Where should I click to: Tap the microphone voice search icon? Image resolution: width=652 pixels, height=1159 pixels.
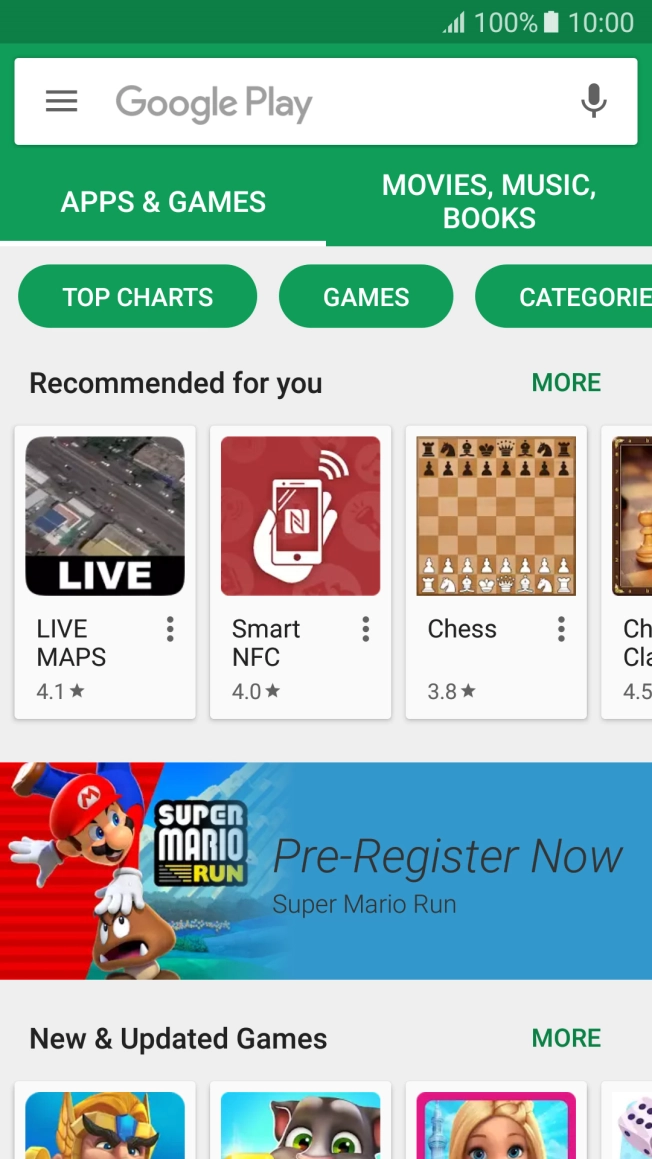pos(594,101)
